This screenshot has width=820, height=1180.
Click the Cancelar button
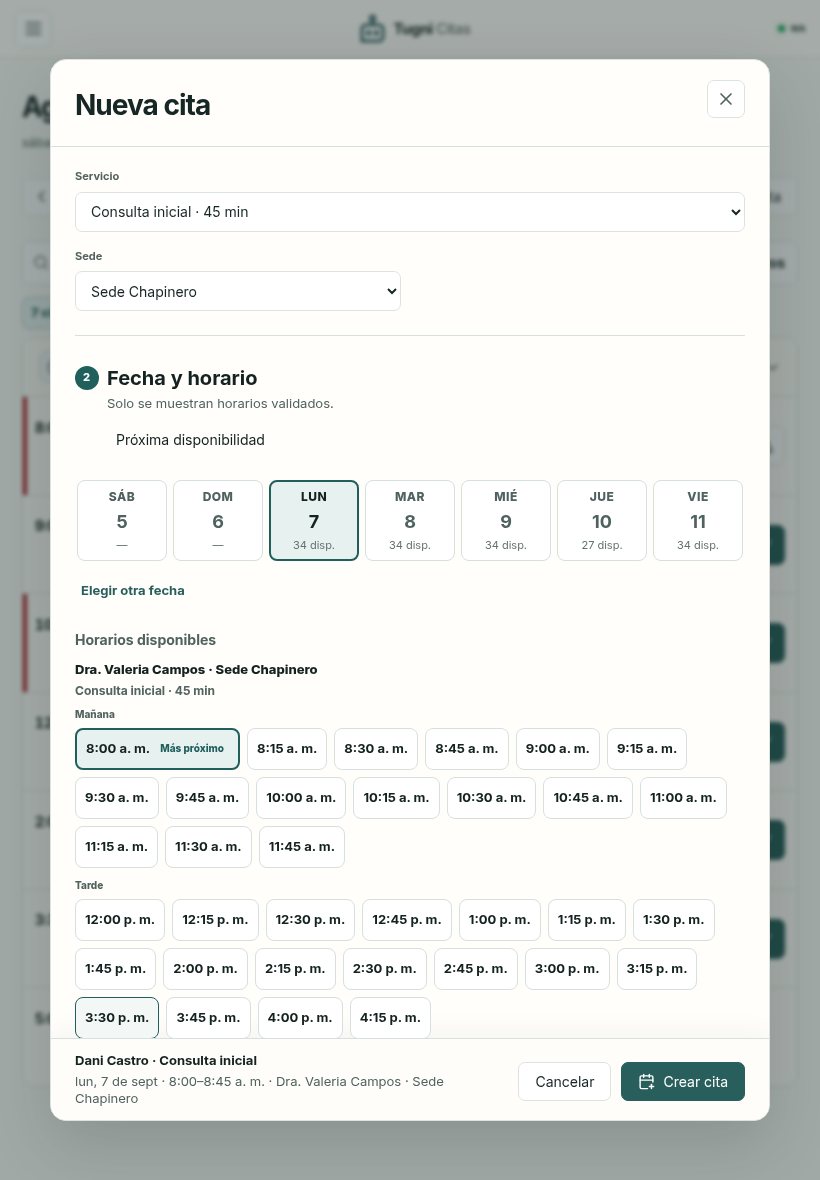pos(564,1081)
